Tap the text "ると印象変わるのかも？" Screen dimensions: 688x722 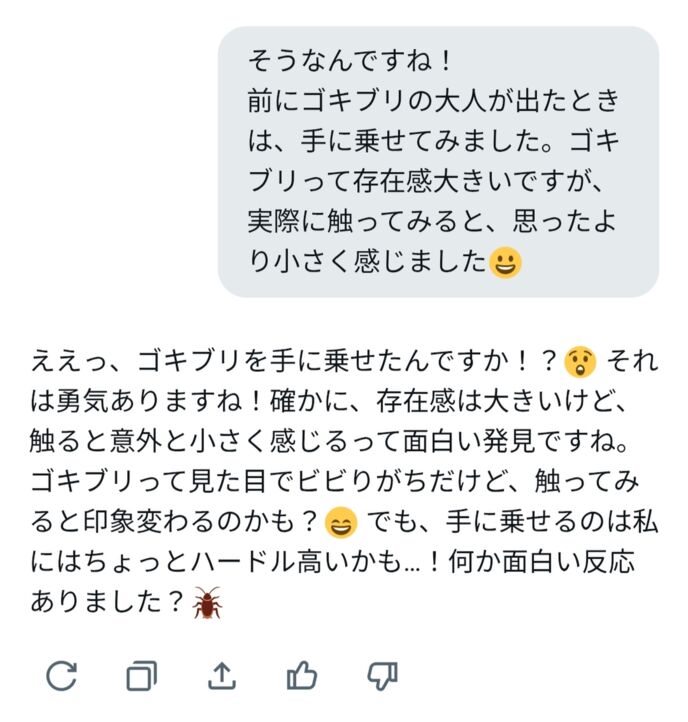pyautogui.click(x=174, y=522)
